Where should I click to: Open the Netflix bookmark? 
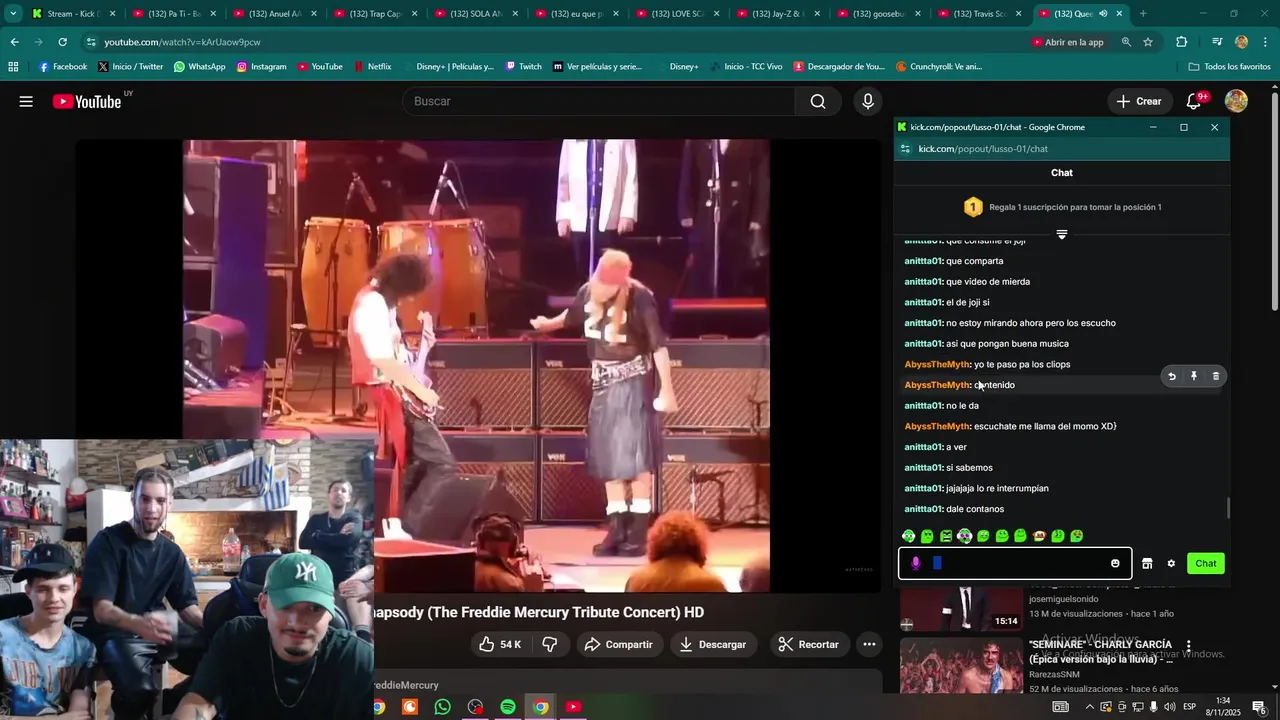point(372,66)
